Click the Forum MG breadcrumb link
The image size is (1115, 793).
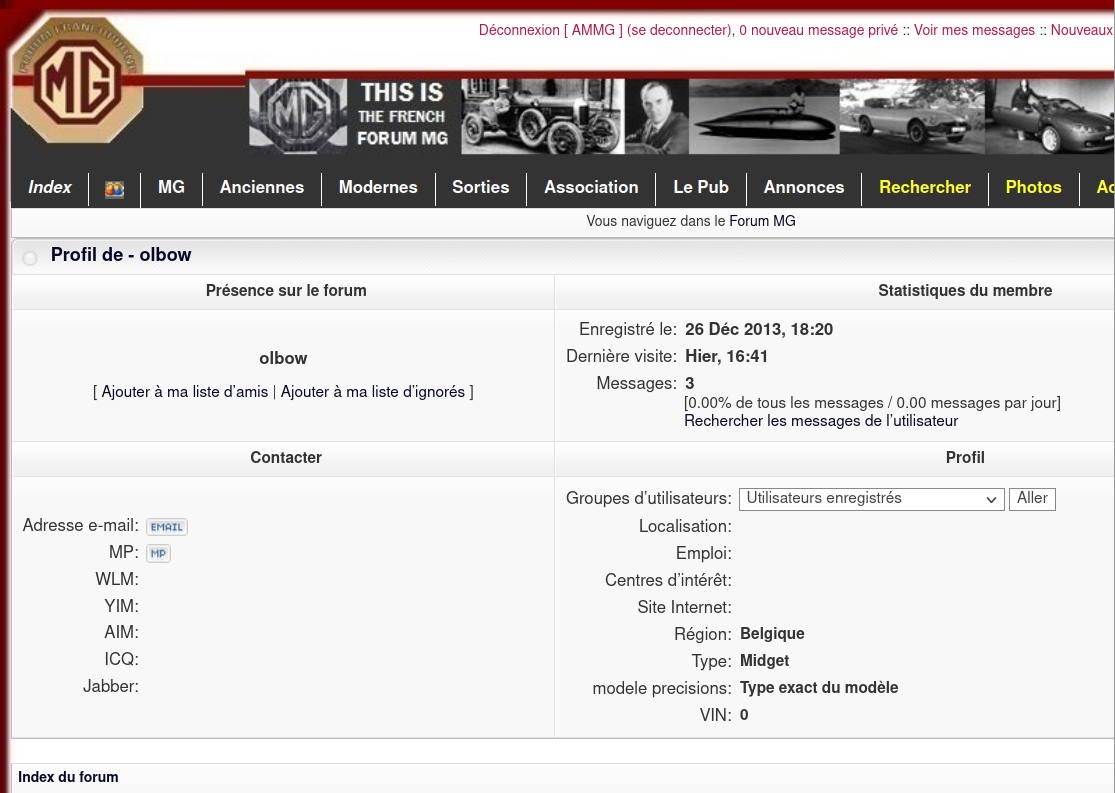click(762, 221)
